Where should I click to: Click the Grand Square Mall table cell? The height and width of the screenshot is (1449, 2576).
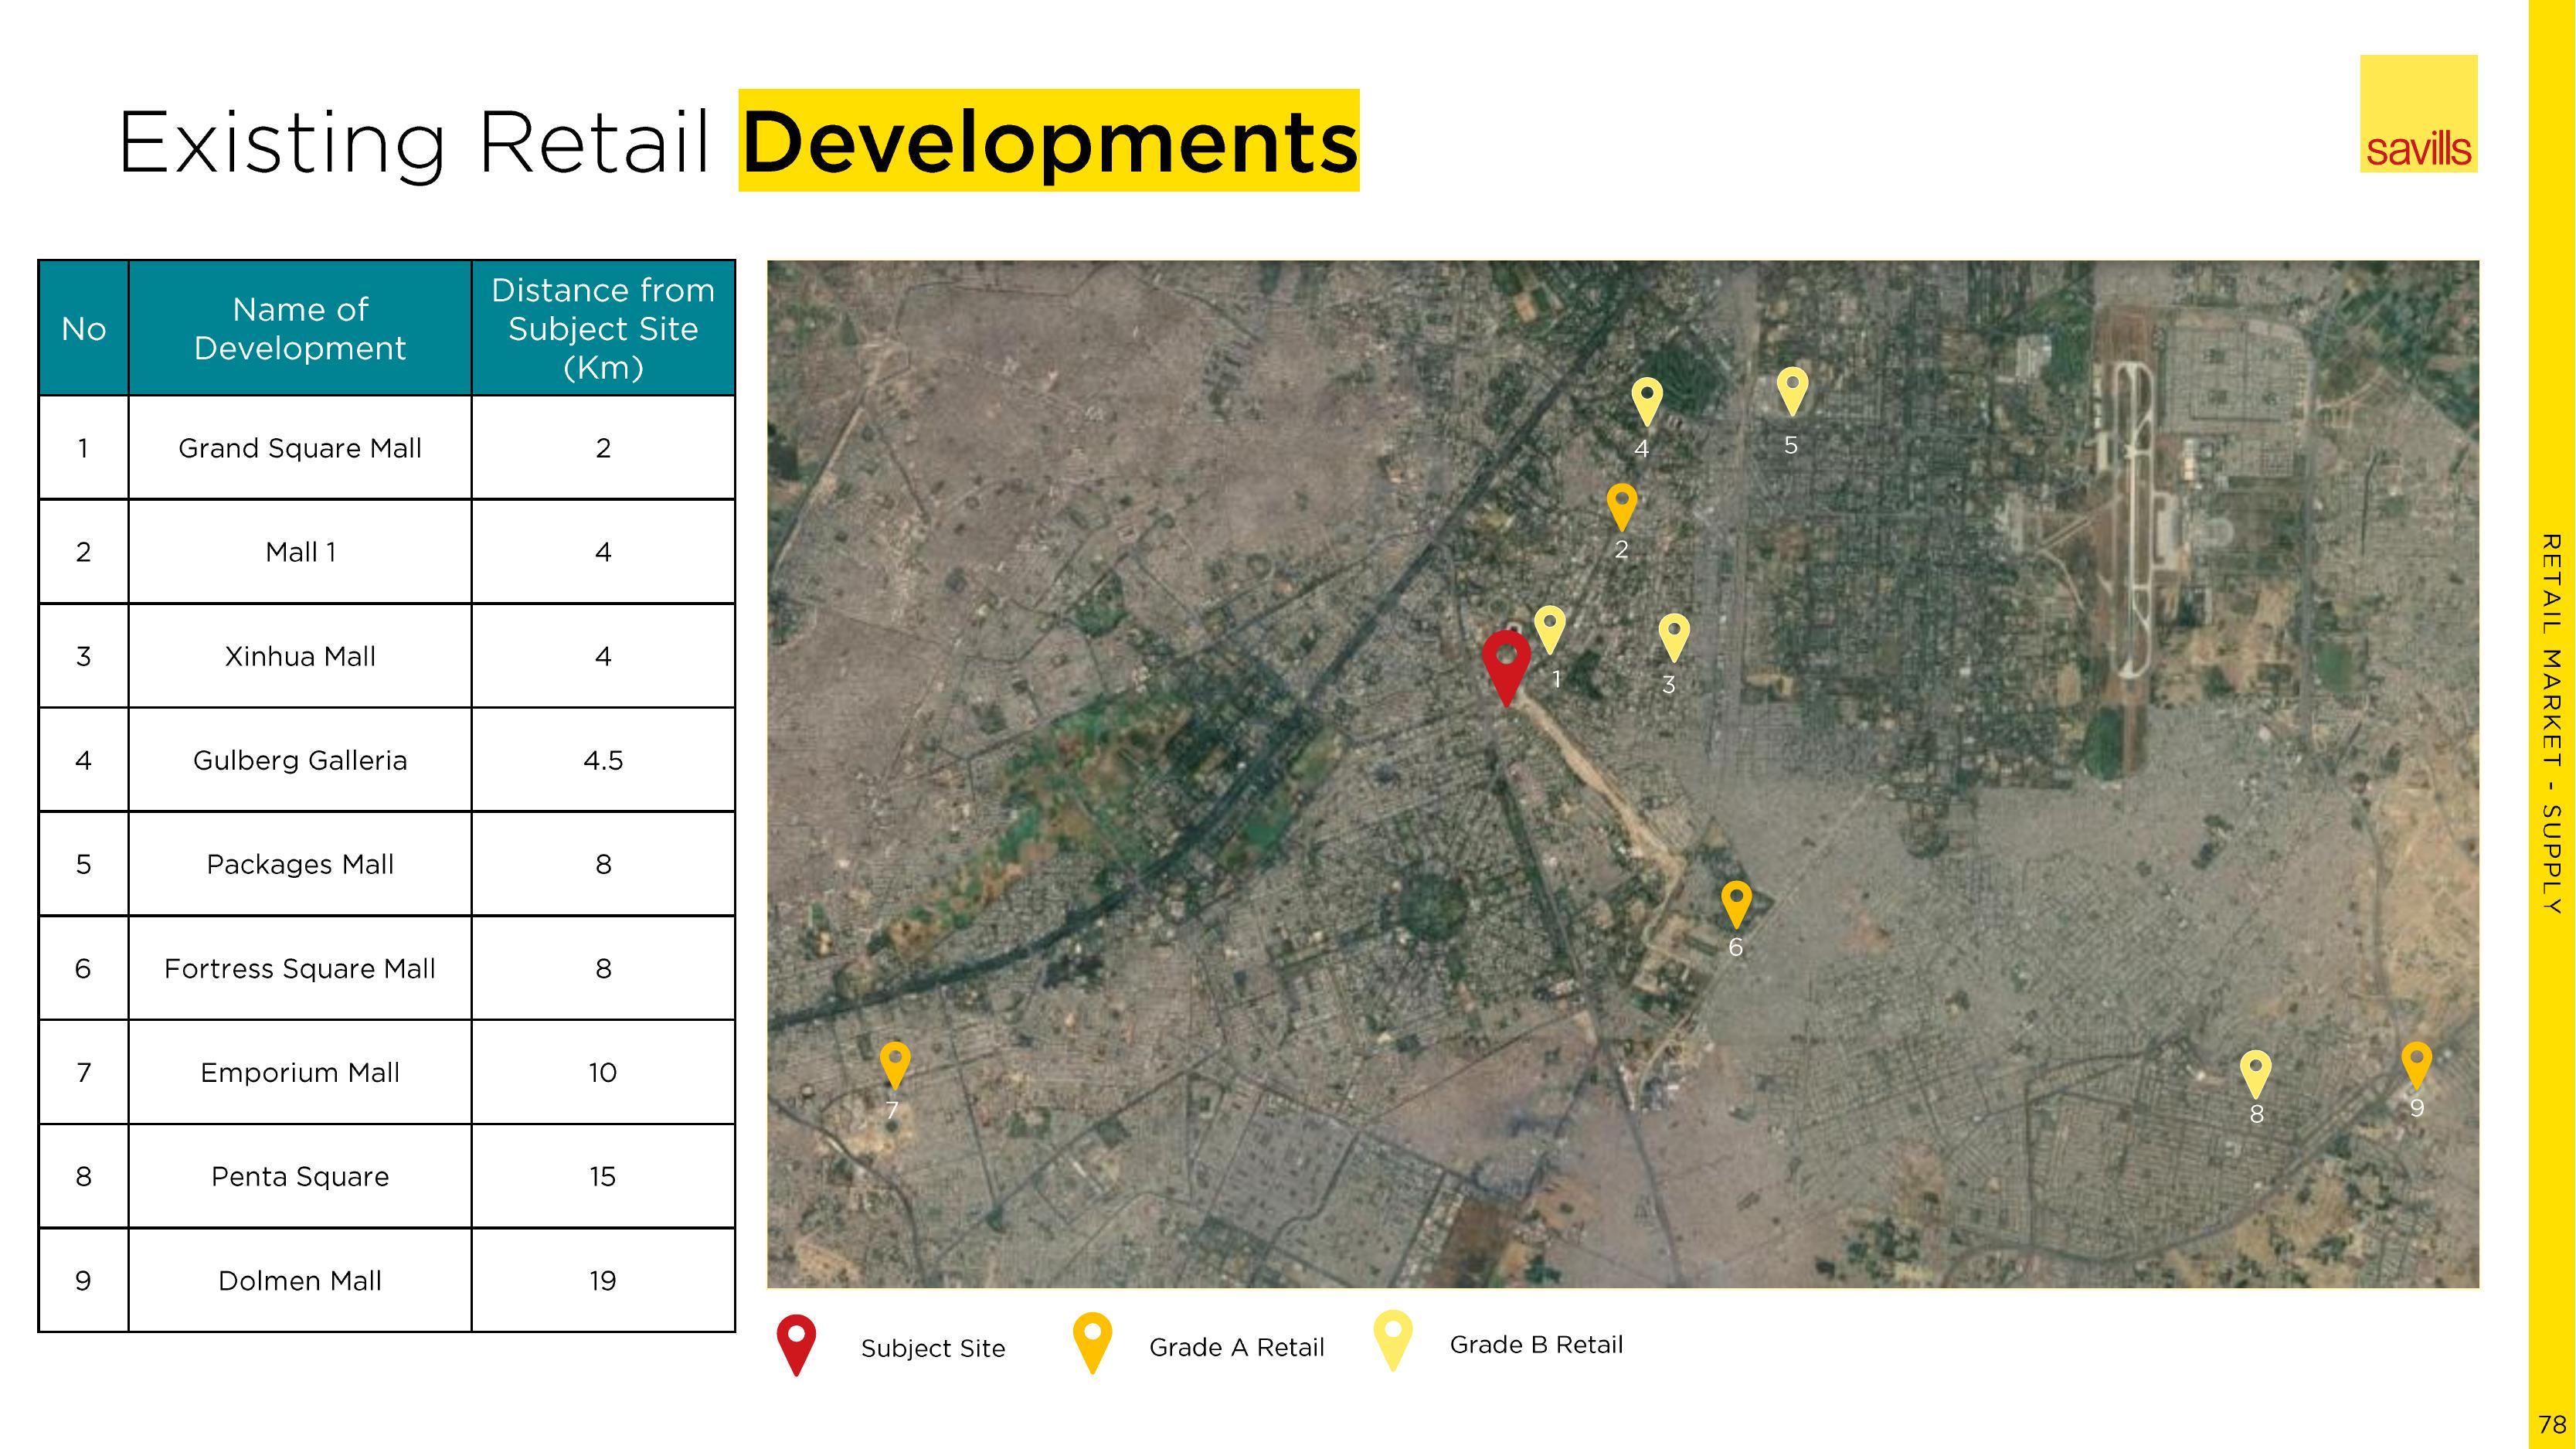300,448
